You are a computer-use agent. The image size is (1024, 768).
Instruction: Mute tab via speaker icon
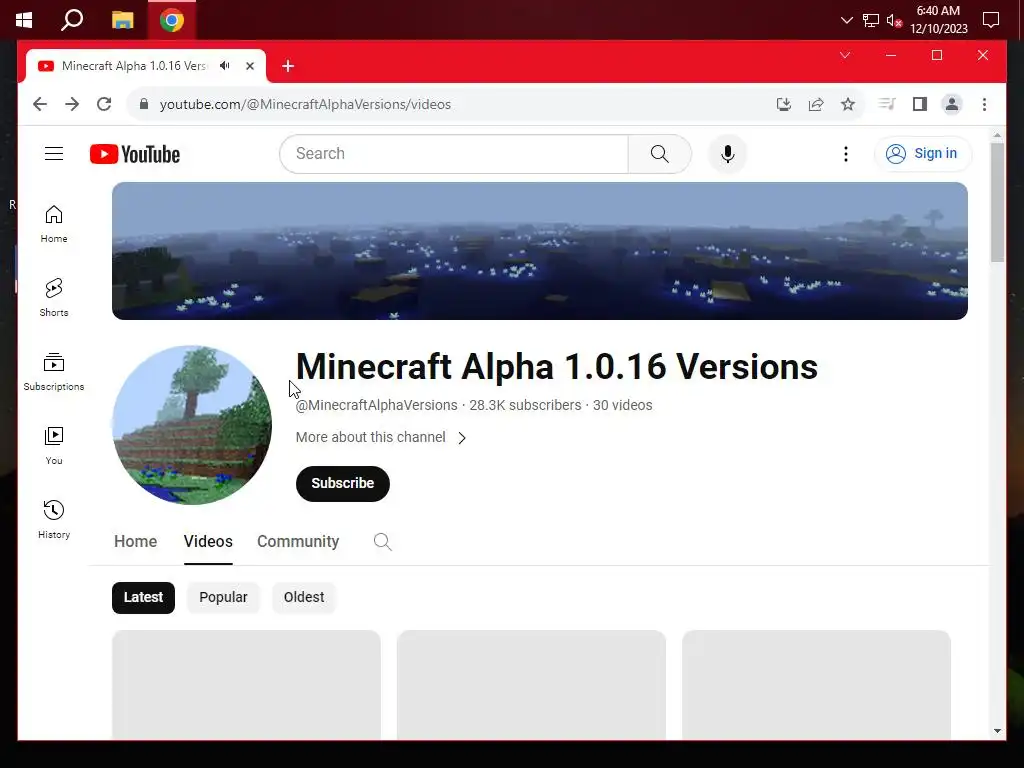click(x=225, y=65)
